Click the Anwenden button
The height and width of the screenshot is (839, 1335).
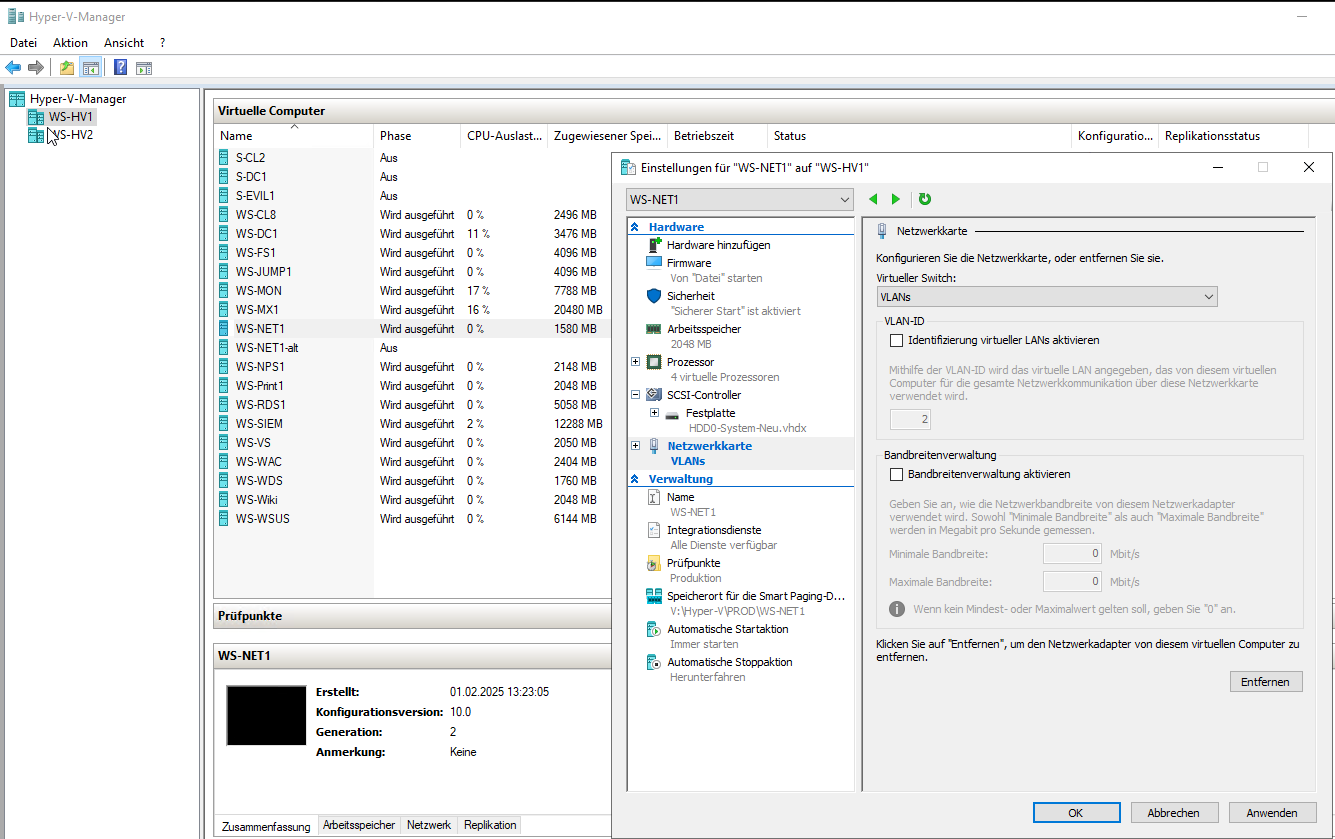(x=1272, y=813)
